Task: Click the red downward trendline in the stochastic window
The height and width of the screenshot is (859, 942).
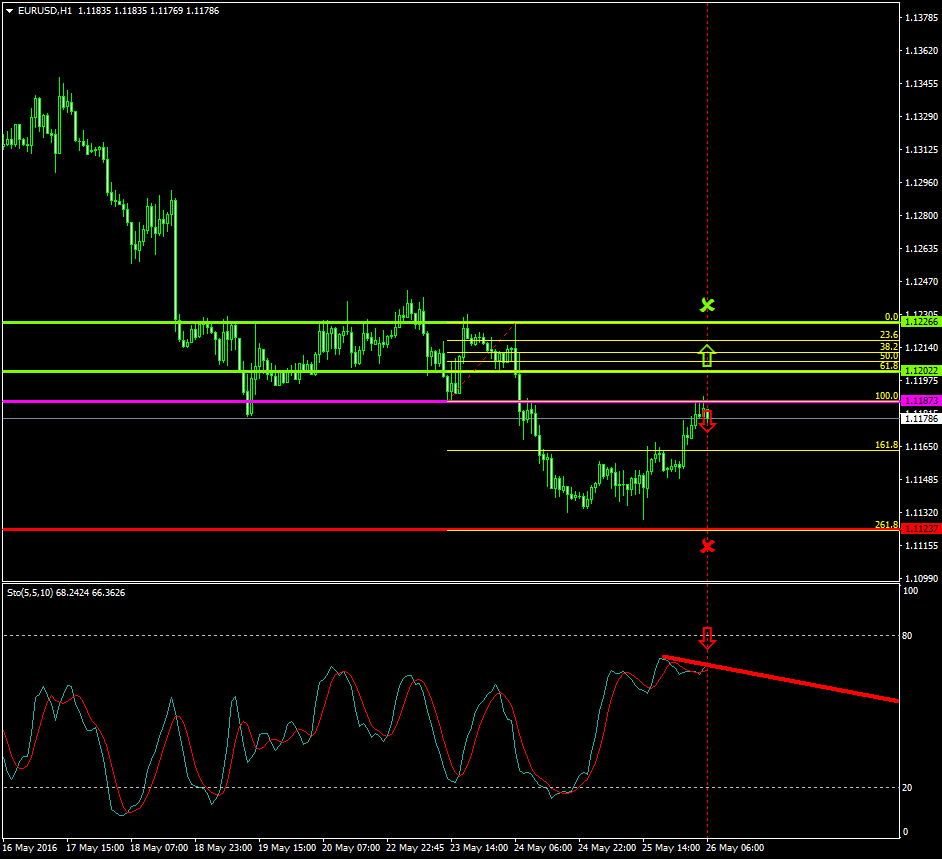Action: [x=790, y=677]
